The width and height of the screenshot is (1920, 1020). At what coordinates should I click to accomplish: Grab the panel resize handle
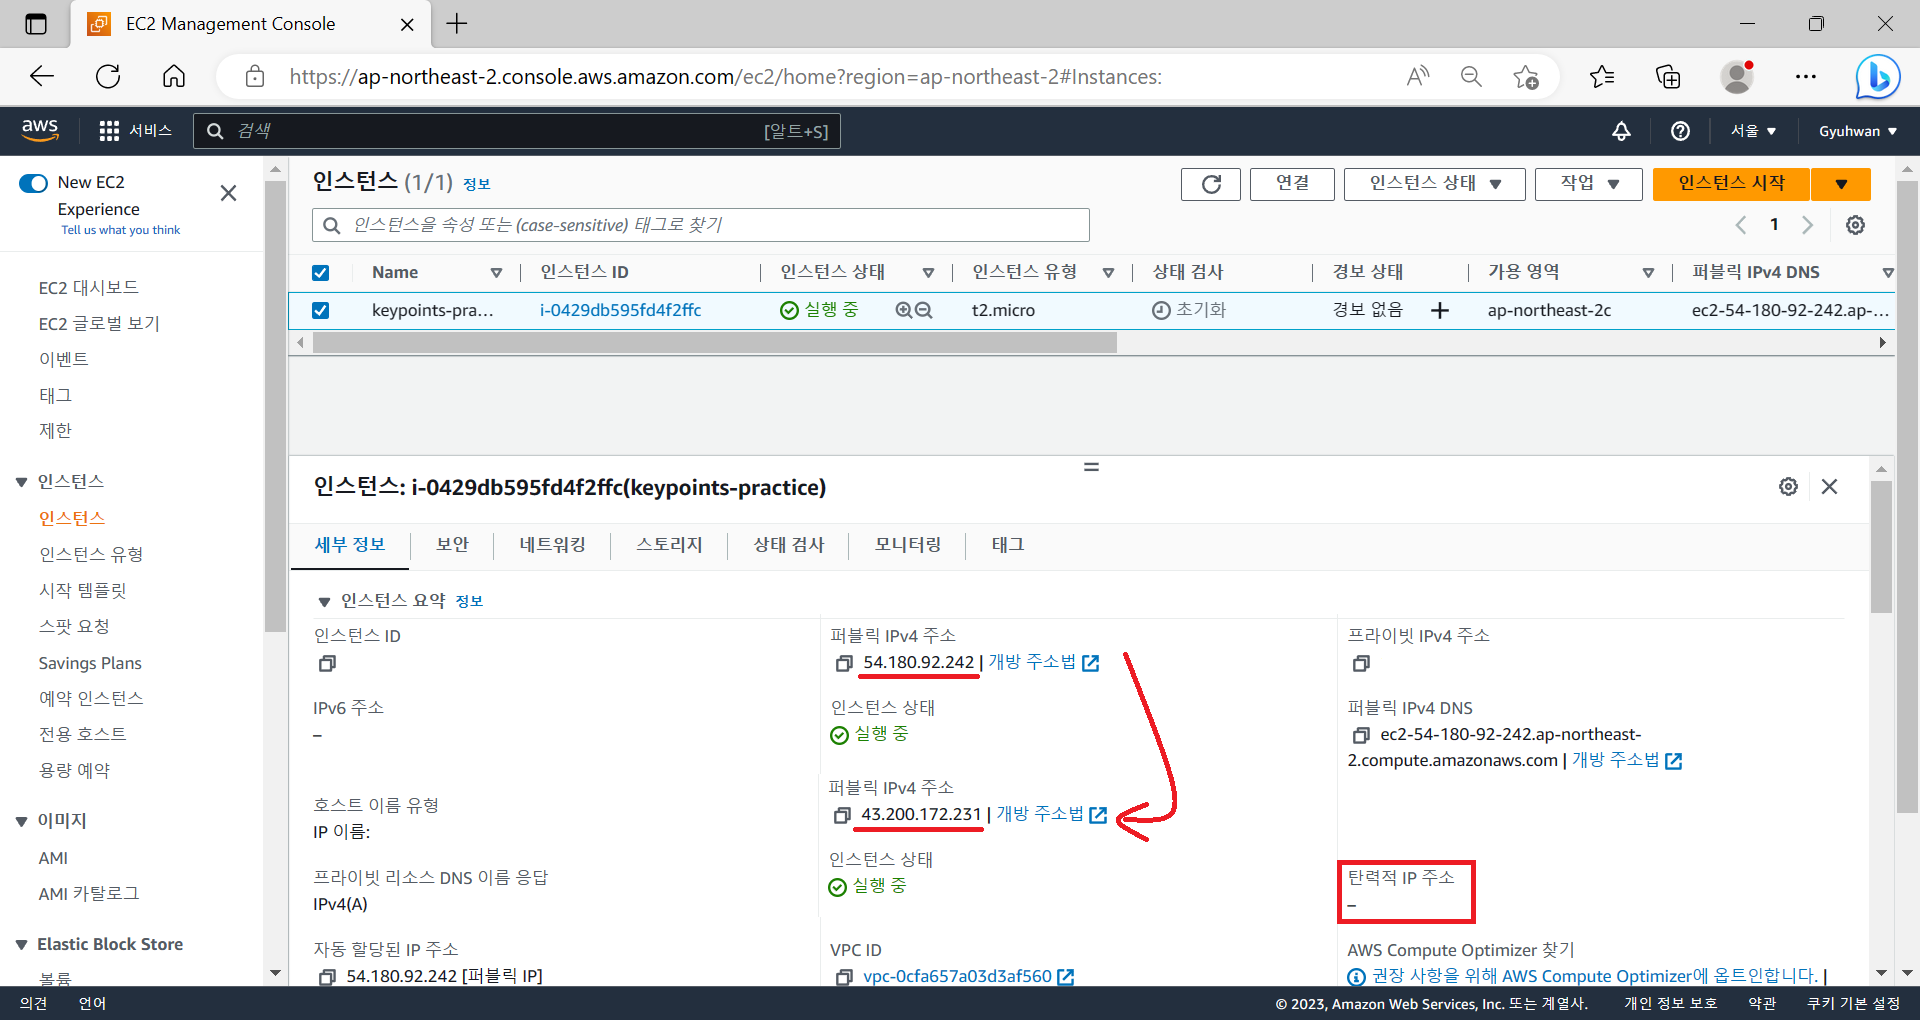tap(1091, 467)
